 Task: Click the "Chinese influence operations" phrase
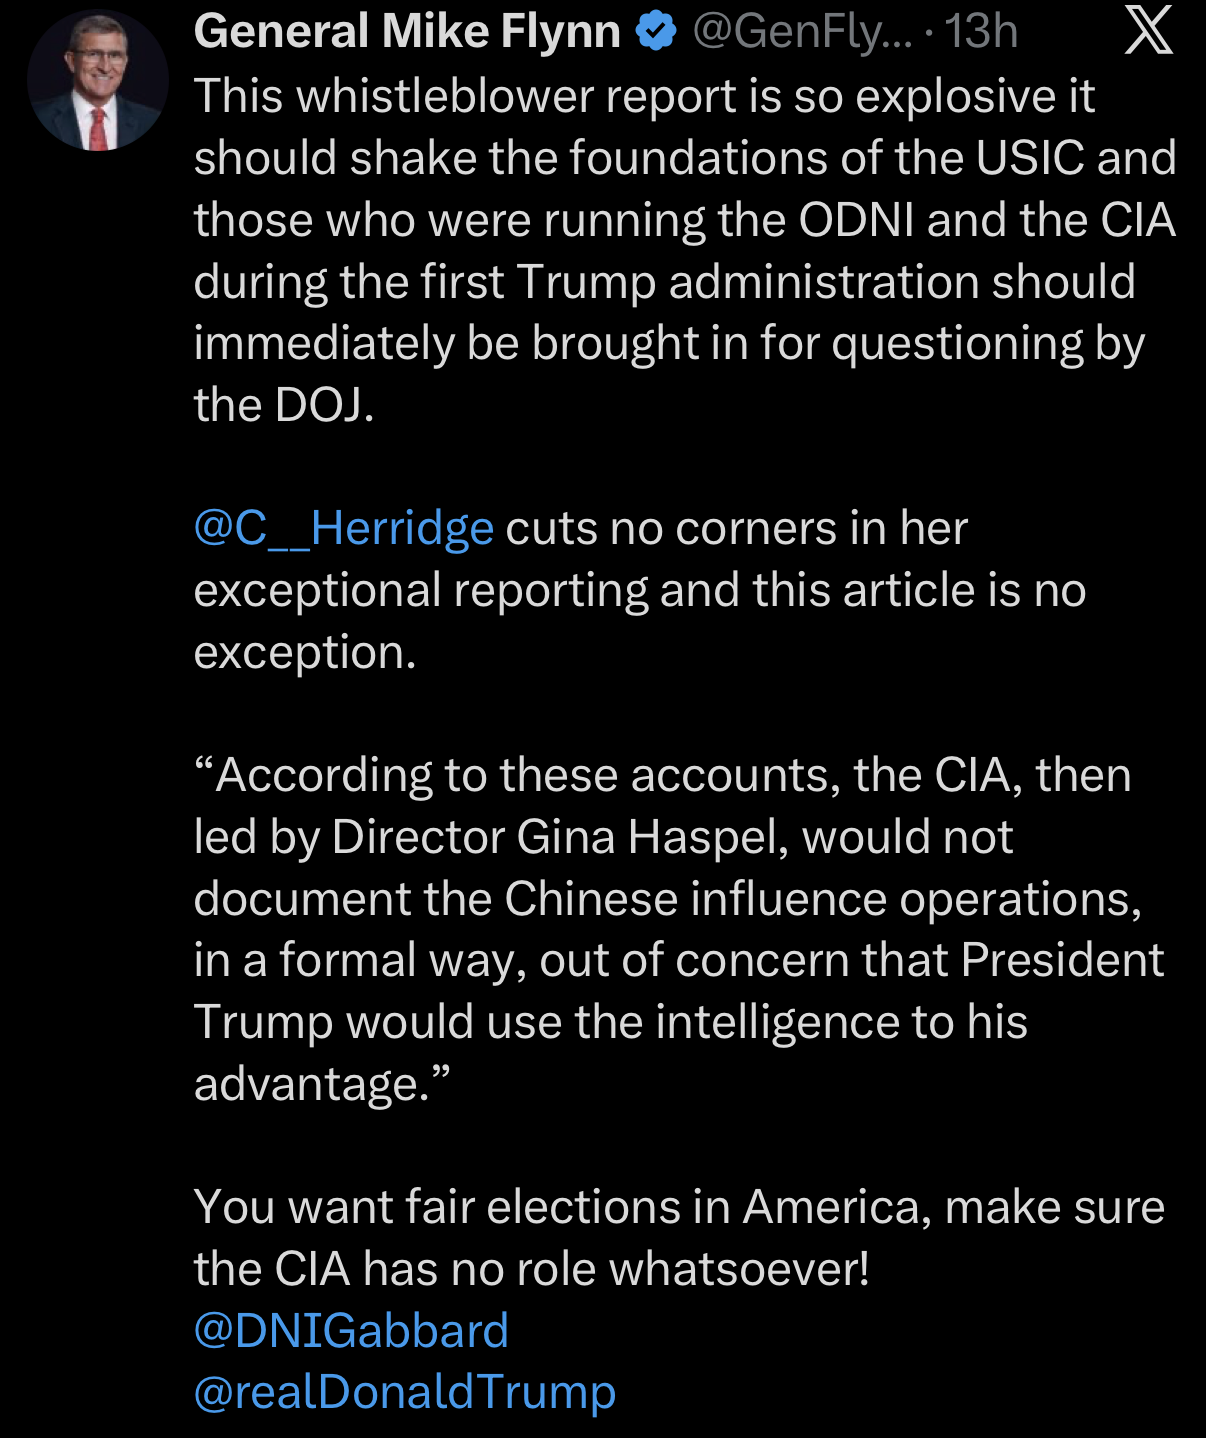coord(822,900)
